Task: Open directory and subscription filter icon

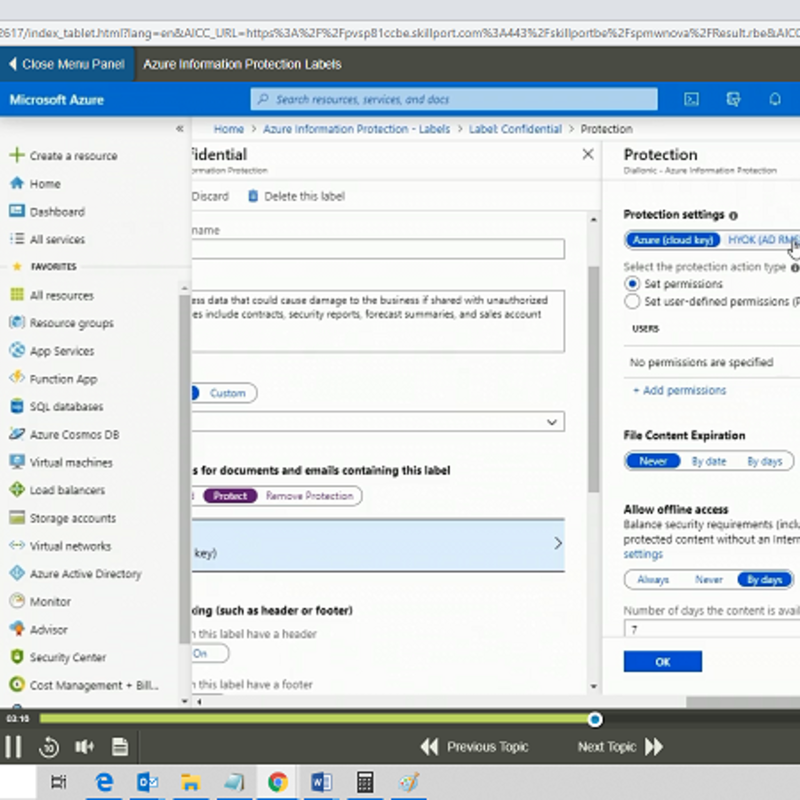Action: point(733,99)
